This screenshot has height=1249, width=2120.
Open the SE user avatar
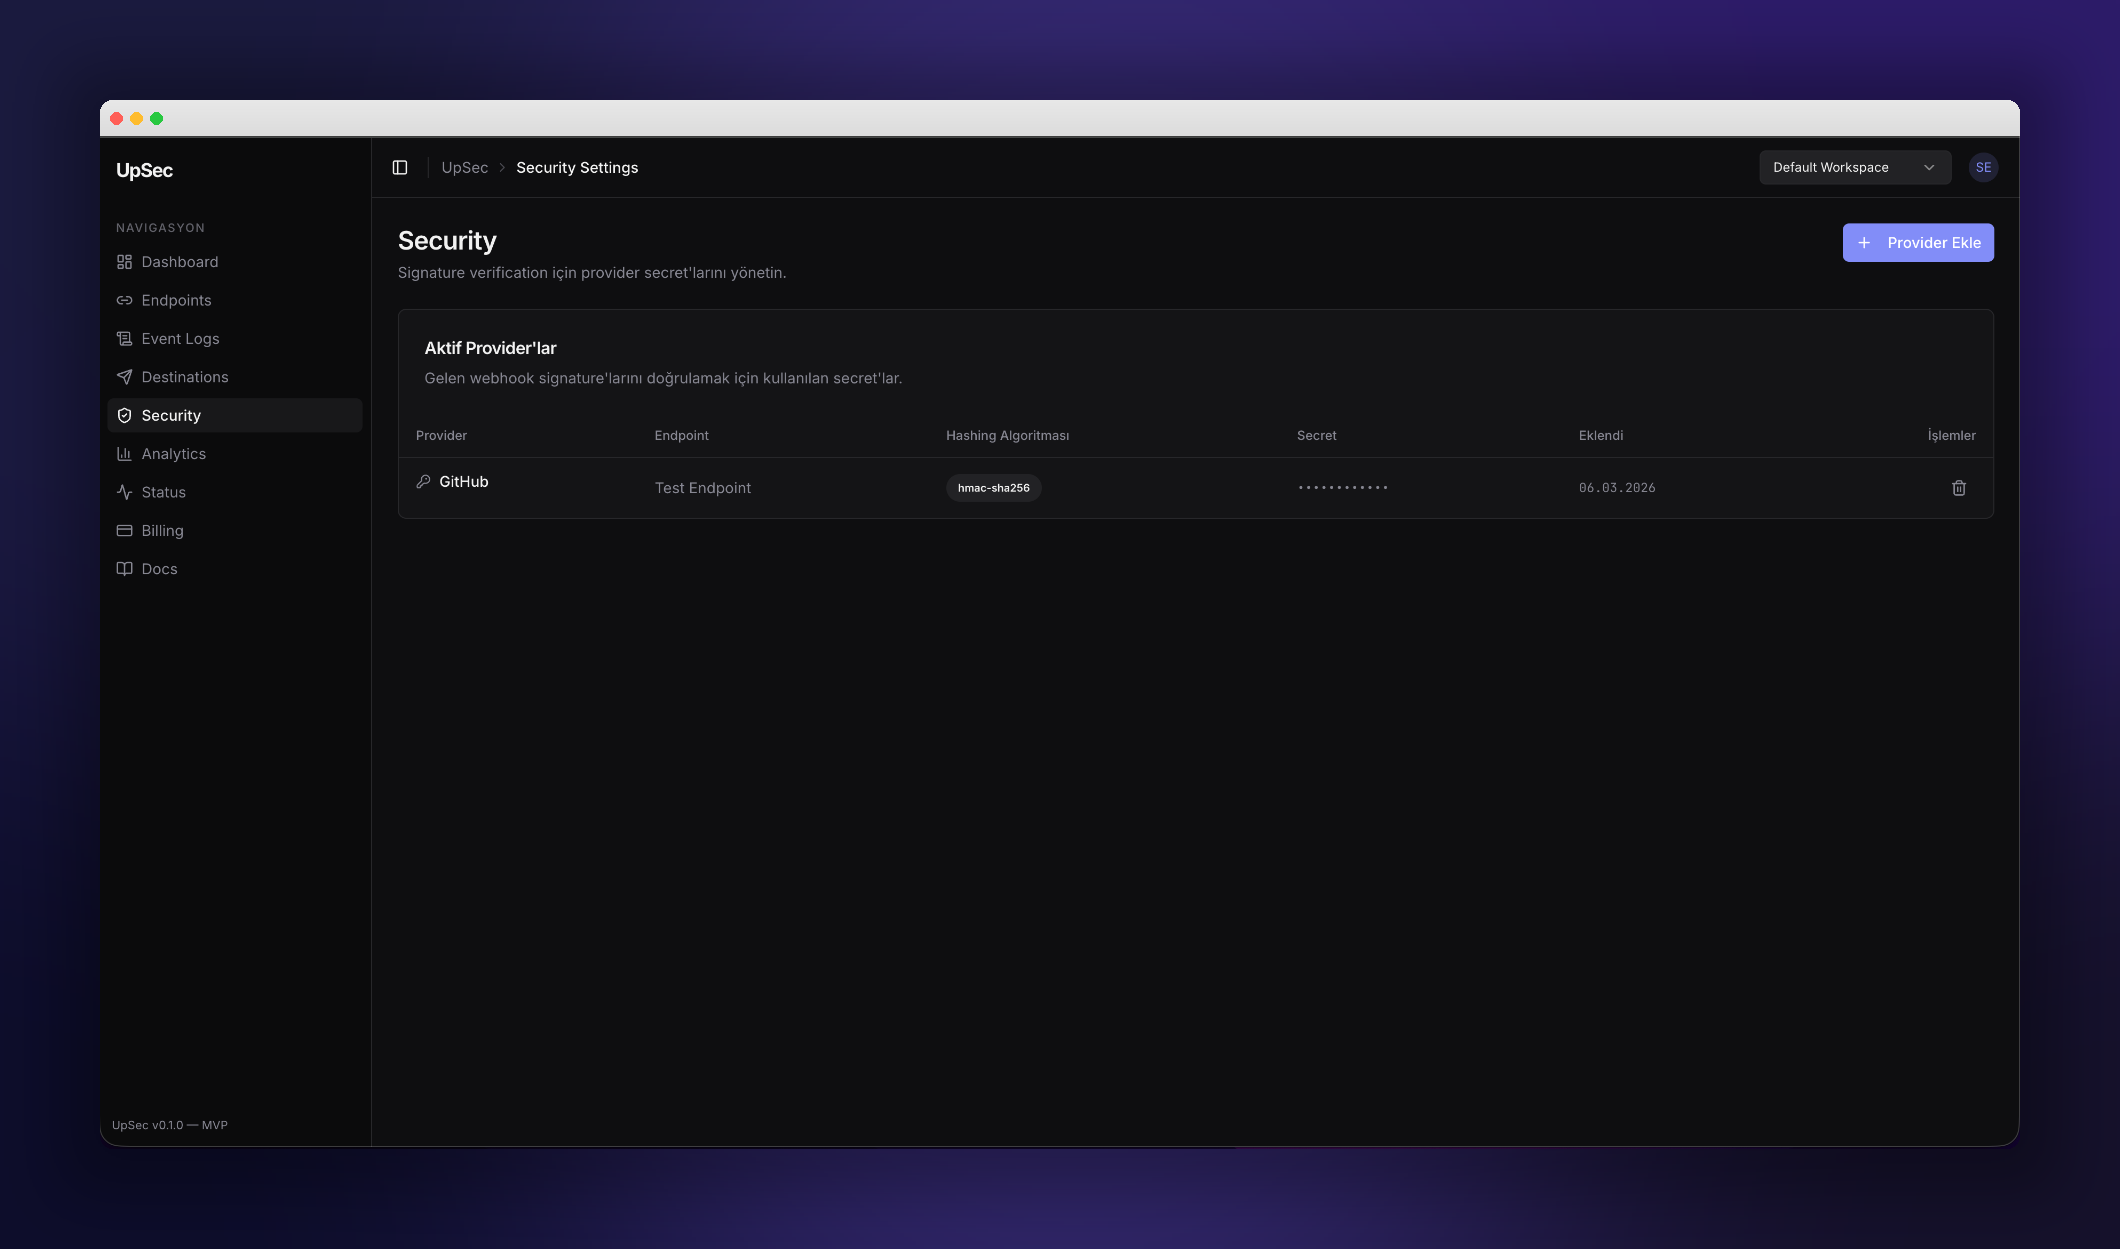click(1983, 168)
